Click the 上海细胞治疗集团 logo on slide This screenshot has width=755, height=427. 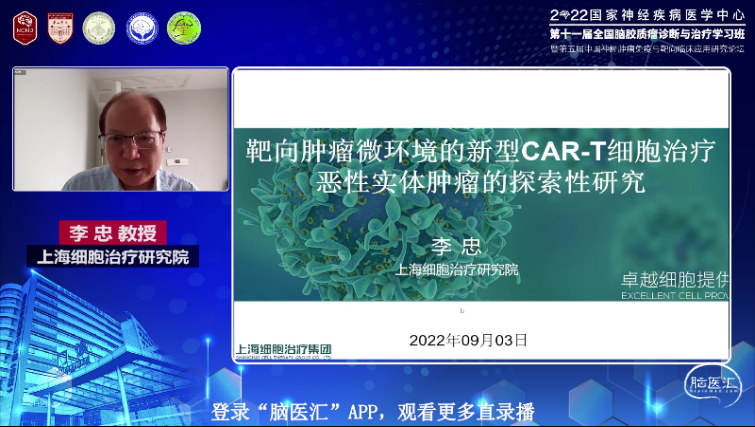pyautogui.click(x=283, y=350)
